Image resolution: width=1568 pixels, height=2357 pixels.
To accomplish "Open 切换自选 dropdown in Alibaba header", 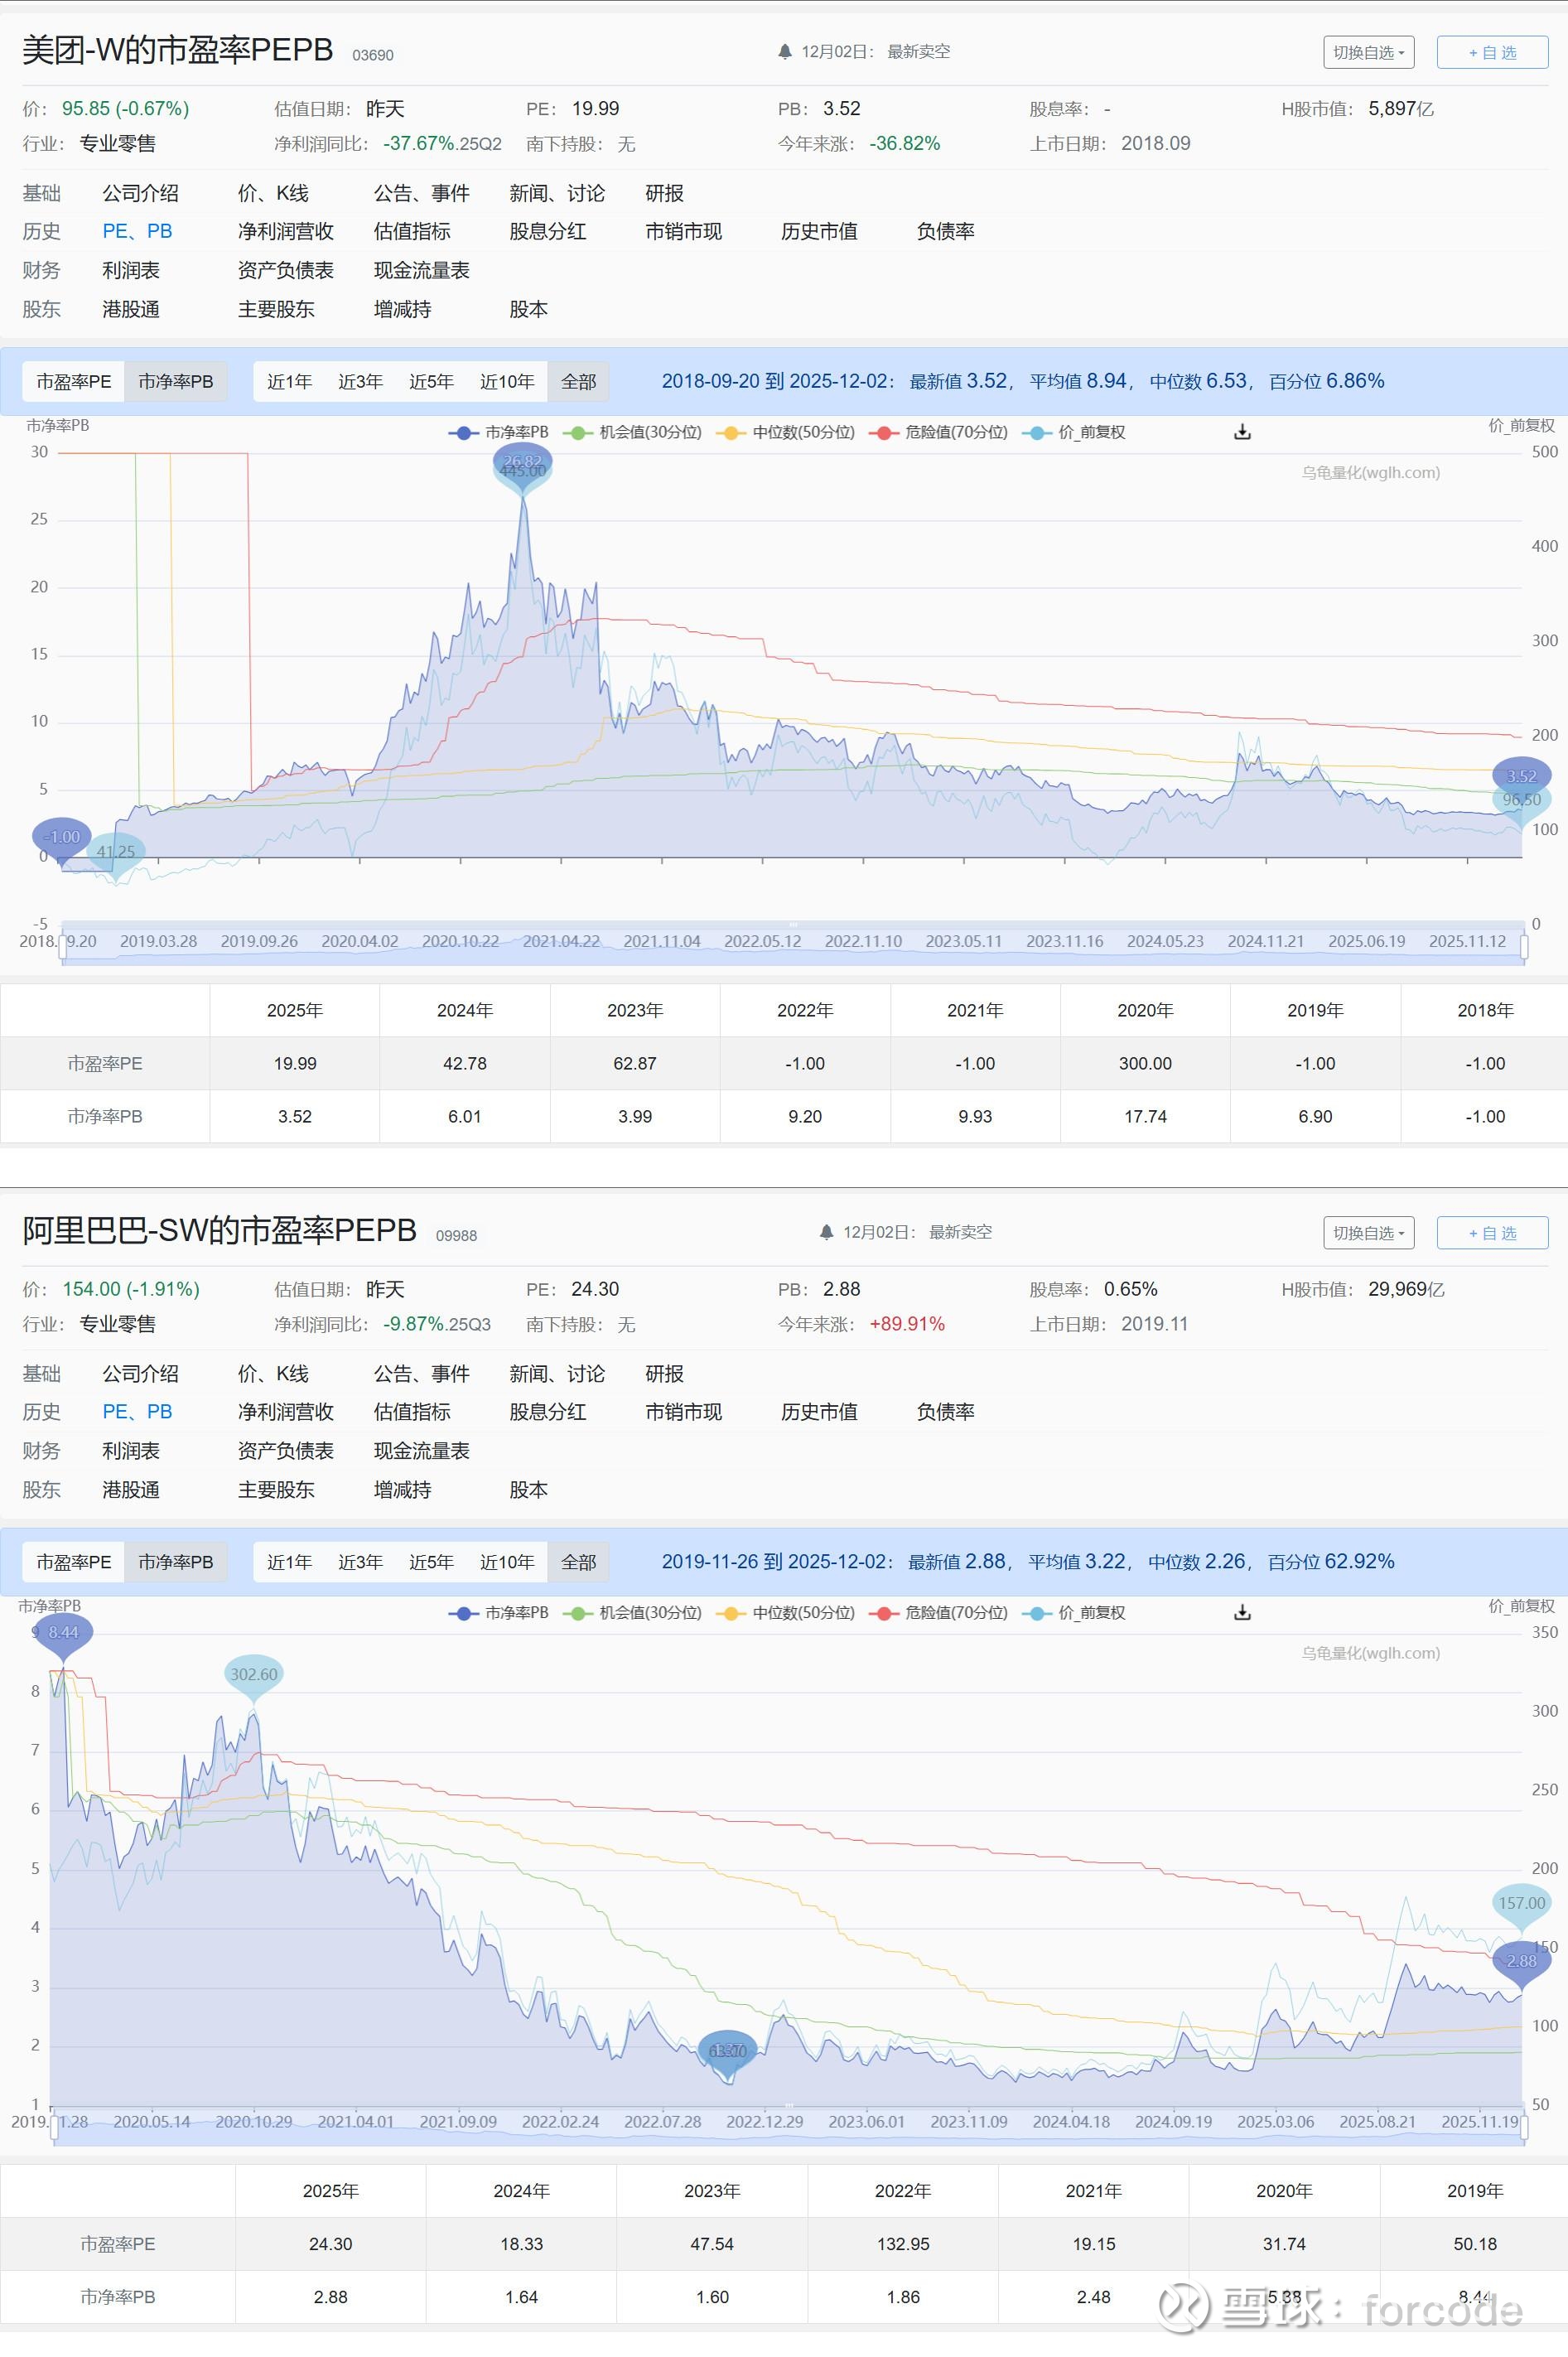I will coord(1369,1232).
